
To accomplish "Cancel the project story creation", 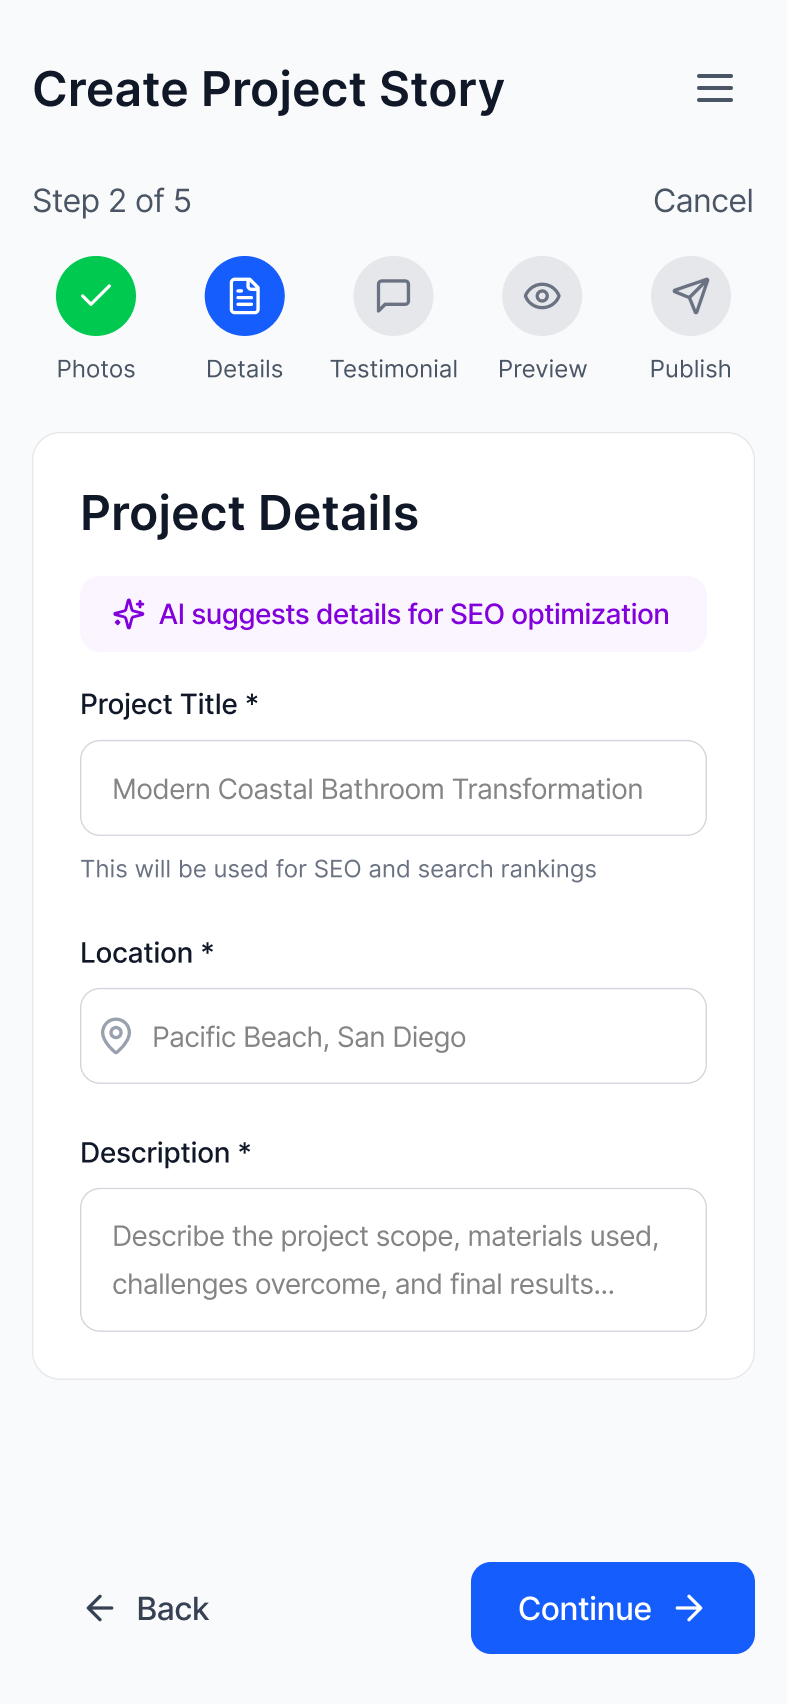I will coord(703,201).
